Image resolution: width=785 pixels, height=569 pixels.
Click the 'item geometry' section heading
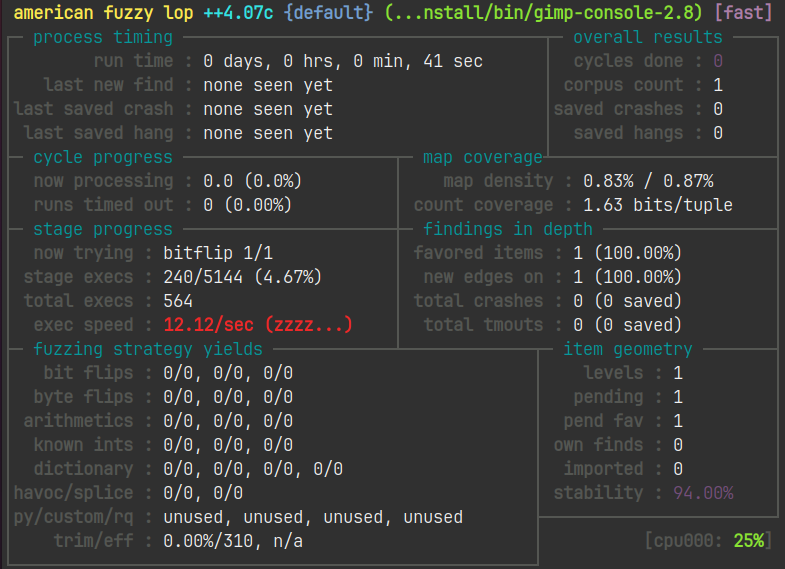click(628, 349)
